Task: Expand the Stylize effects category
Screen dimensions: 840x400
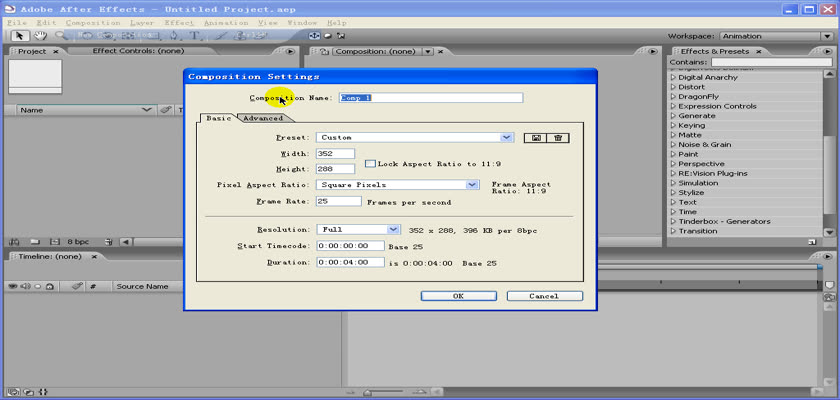Action: pyautogui.click(x=674, y=193)
